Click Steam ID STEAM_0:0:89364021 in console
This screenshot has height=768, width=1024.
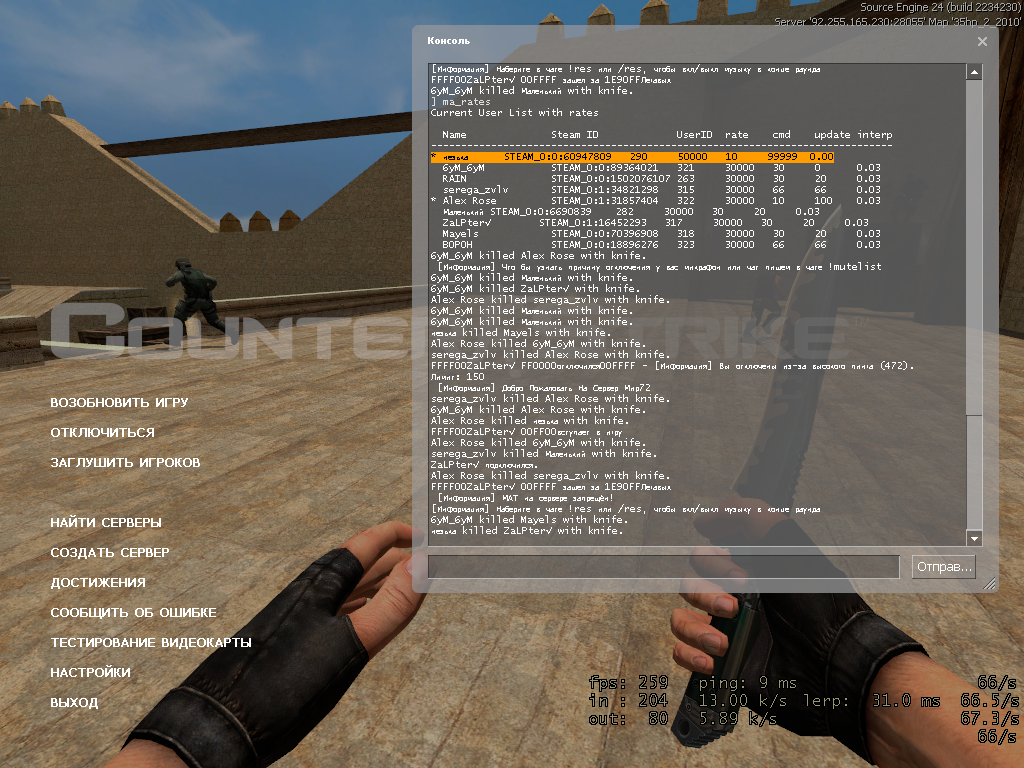(x=604, y=168)
